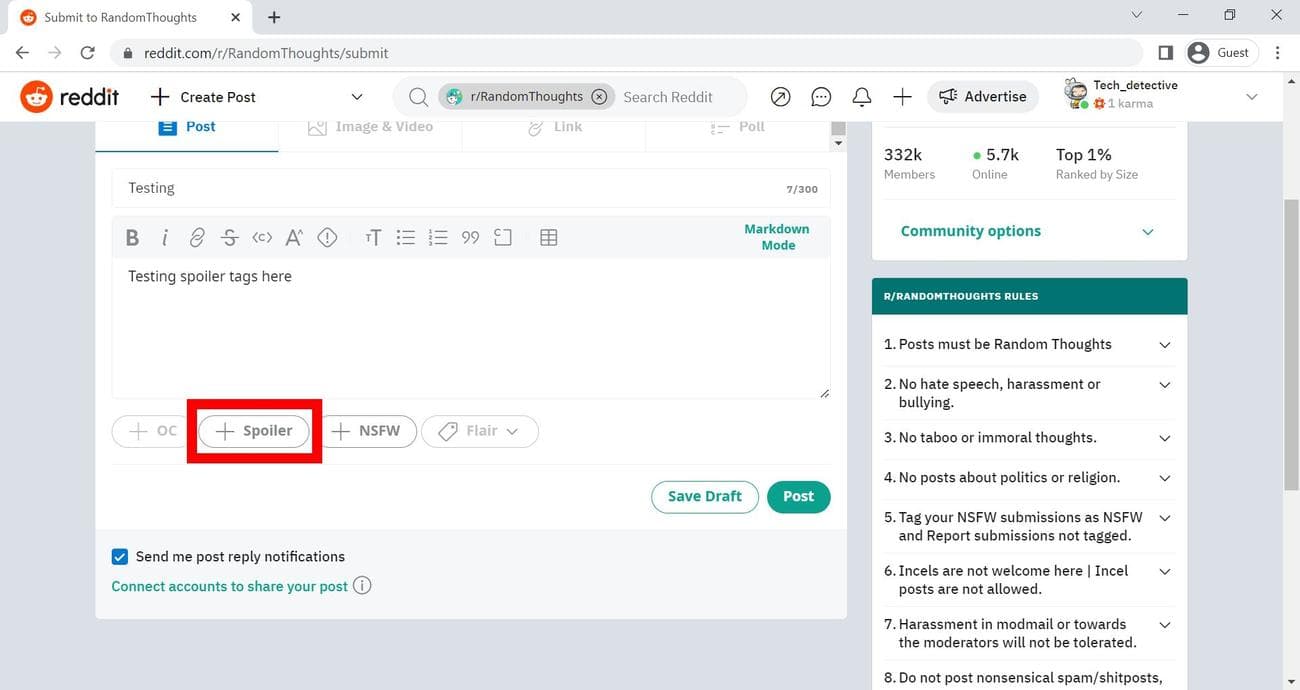The height and width of the screenshot is (690, 1300).
Task: Apply strikethrough formatting
Action: click(x=230, y=238)
